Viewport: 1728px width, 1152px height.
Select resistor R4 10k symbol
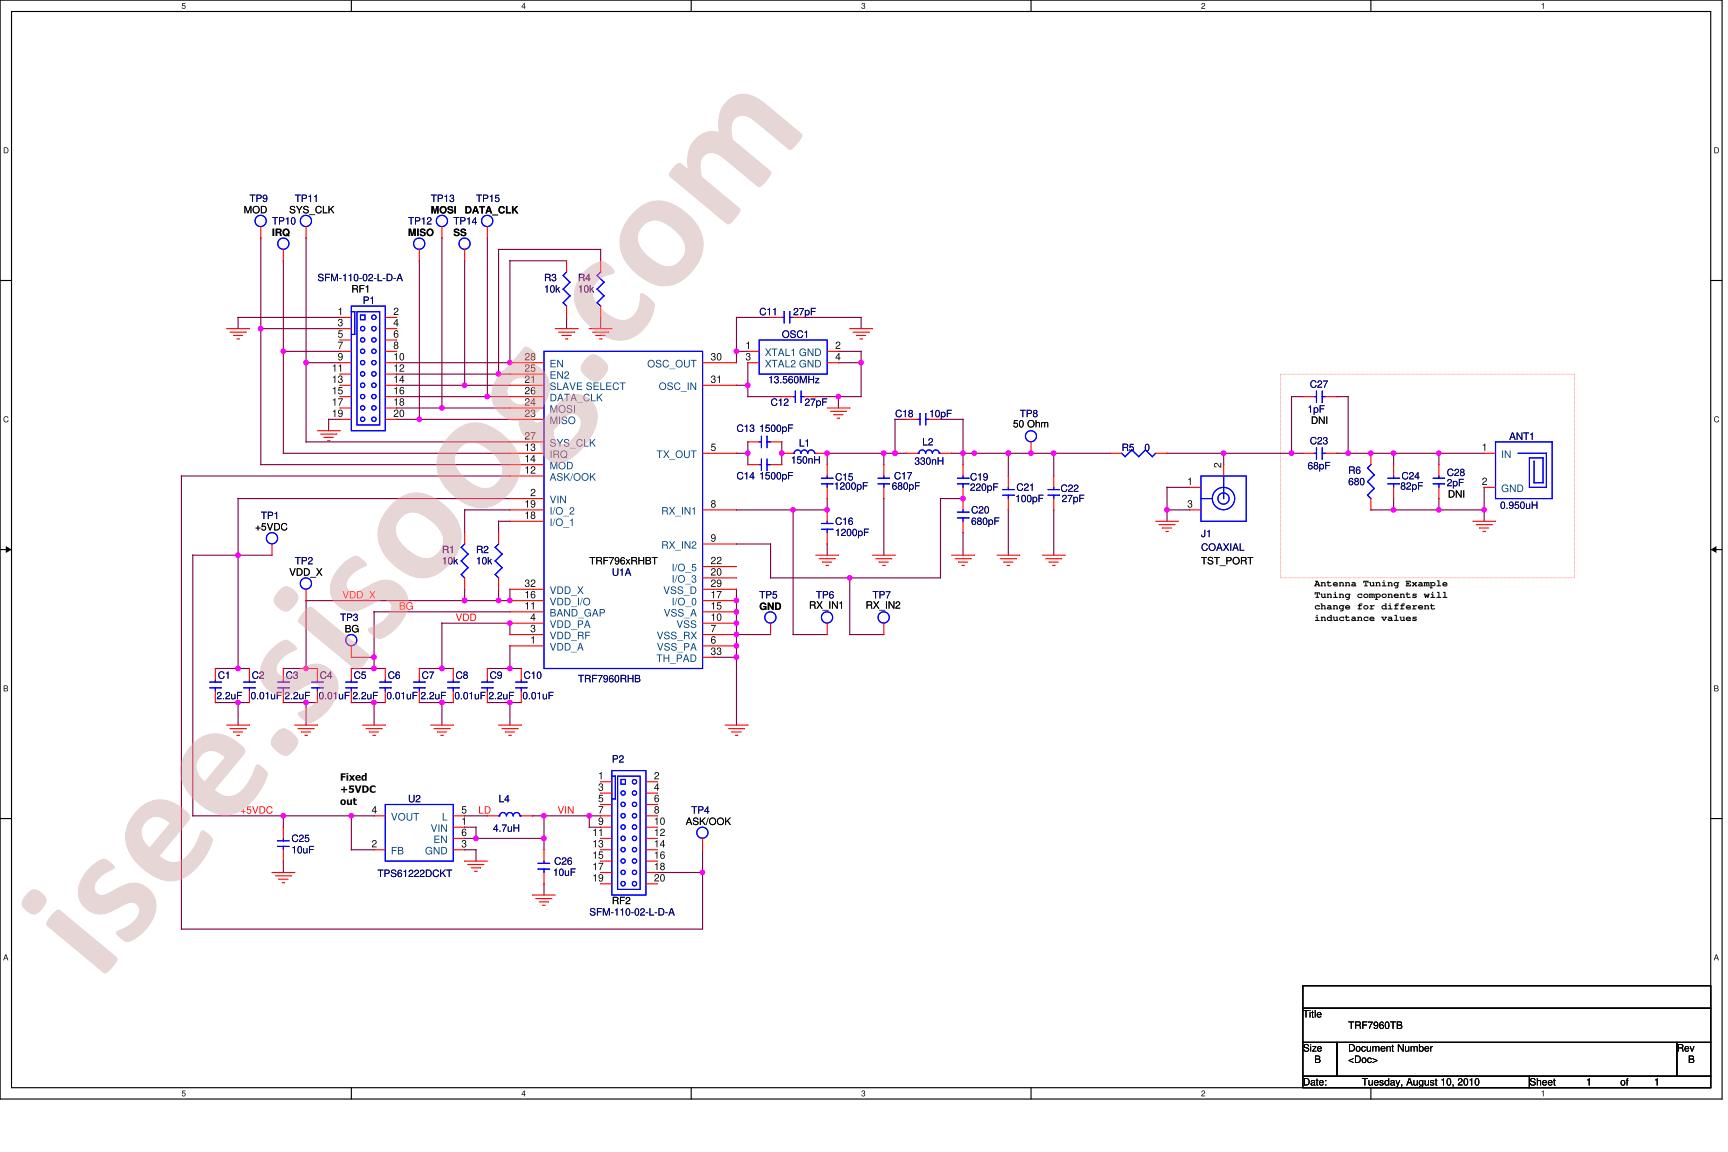coord(600,288)
